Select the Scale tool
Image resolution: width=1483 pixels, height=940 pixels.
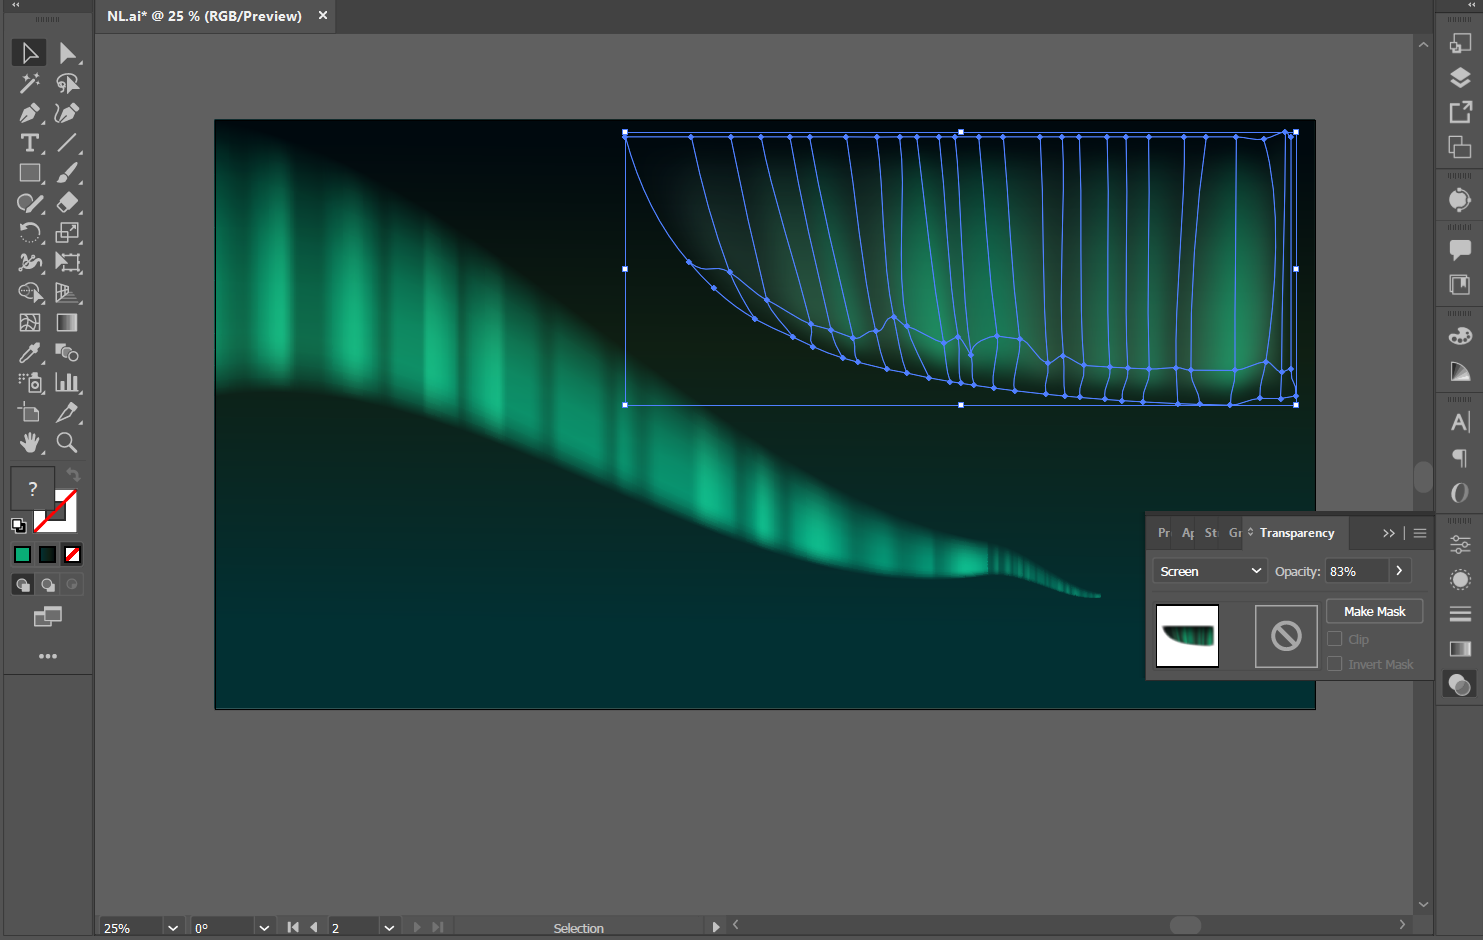coord(67,233)
